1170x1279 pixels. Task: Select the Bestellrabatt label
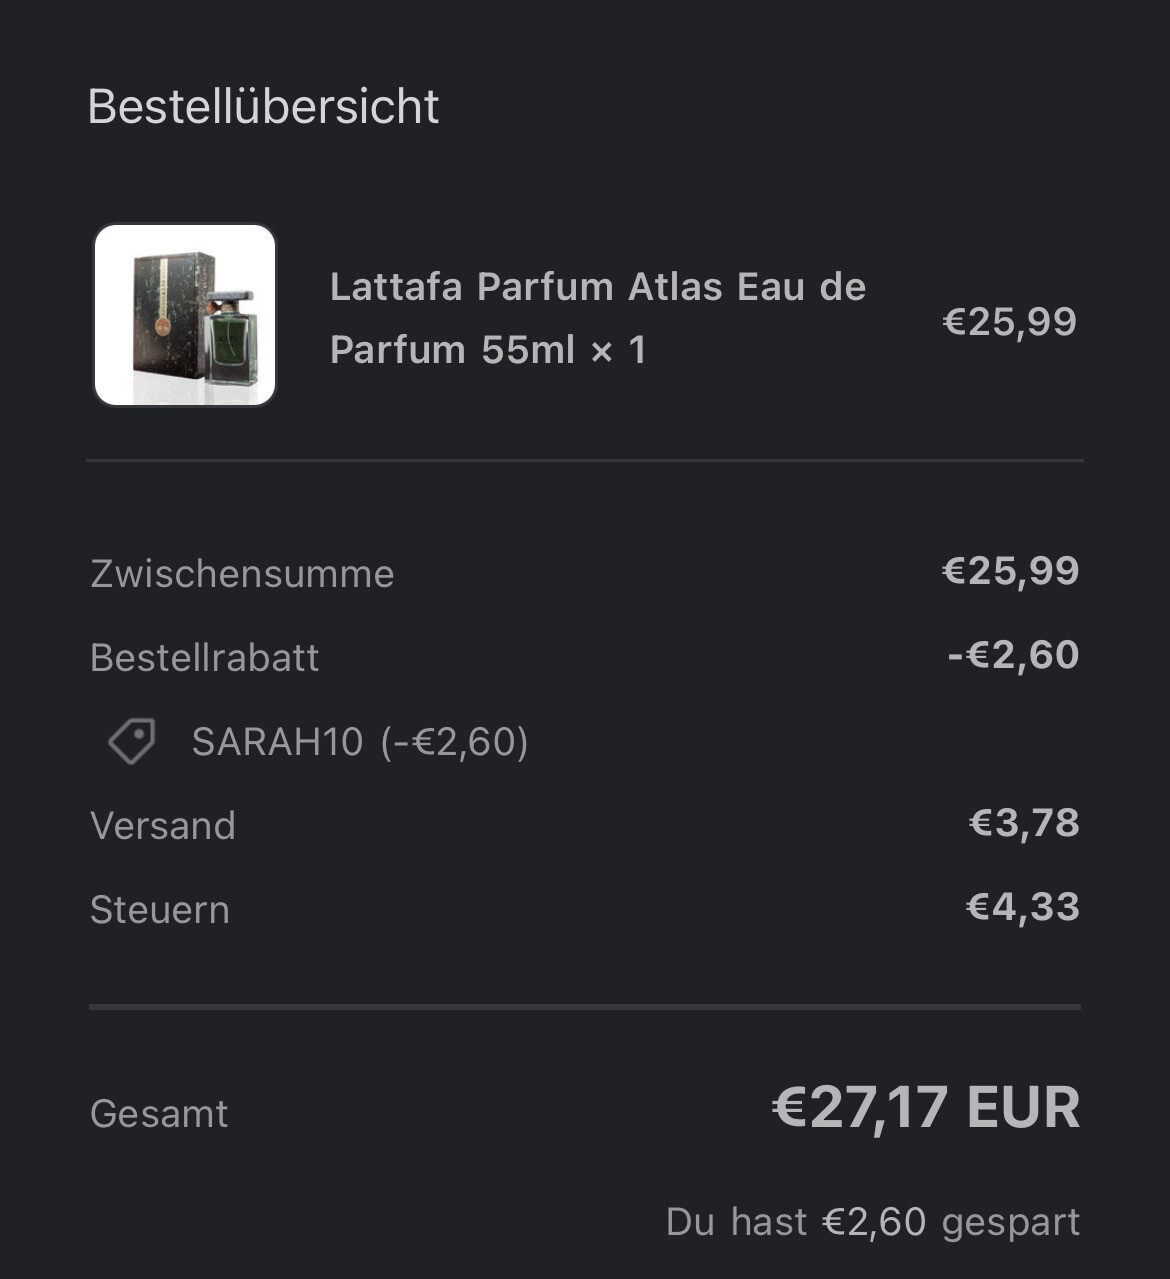point(204,658)
